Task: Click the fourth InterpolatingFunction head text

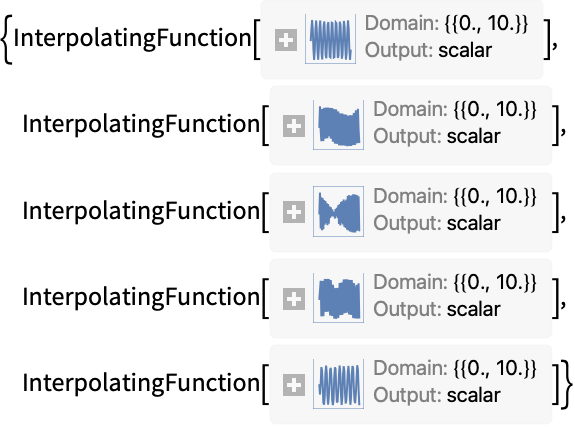Action: click(141, 298)
